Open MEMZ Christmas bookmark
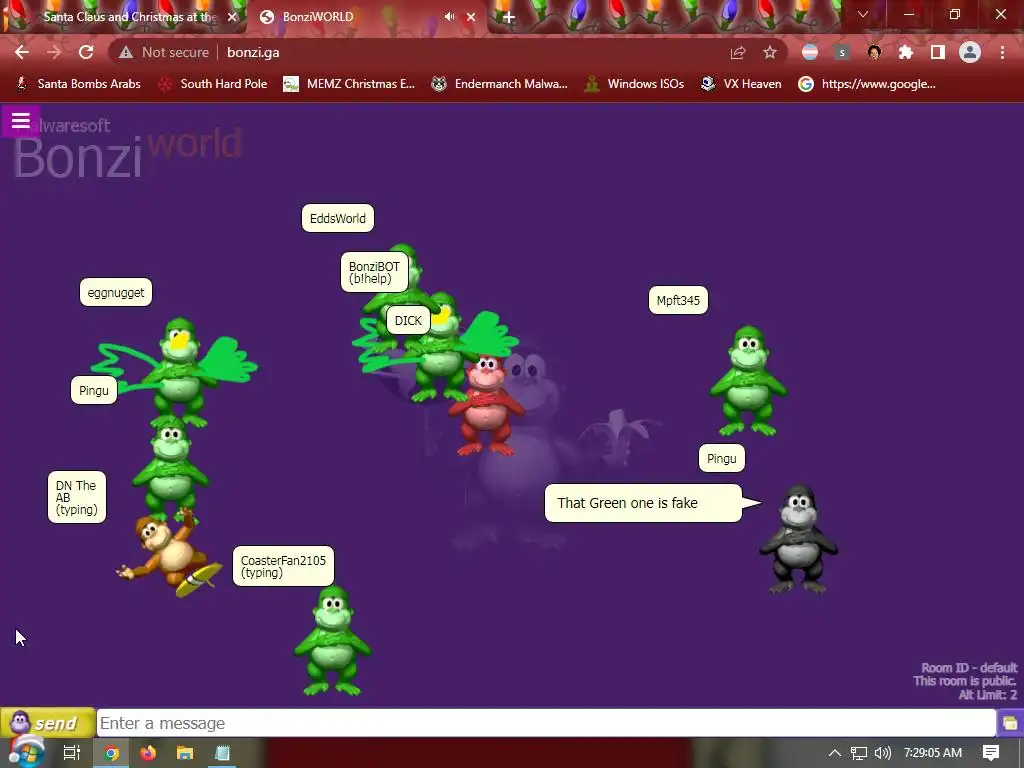Image resolution: width=1024 pixels, height=768 pixels. (x=349, y=84)
